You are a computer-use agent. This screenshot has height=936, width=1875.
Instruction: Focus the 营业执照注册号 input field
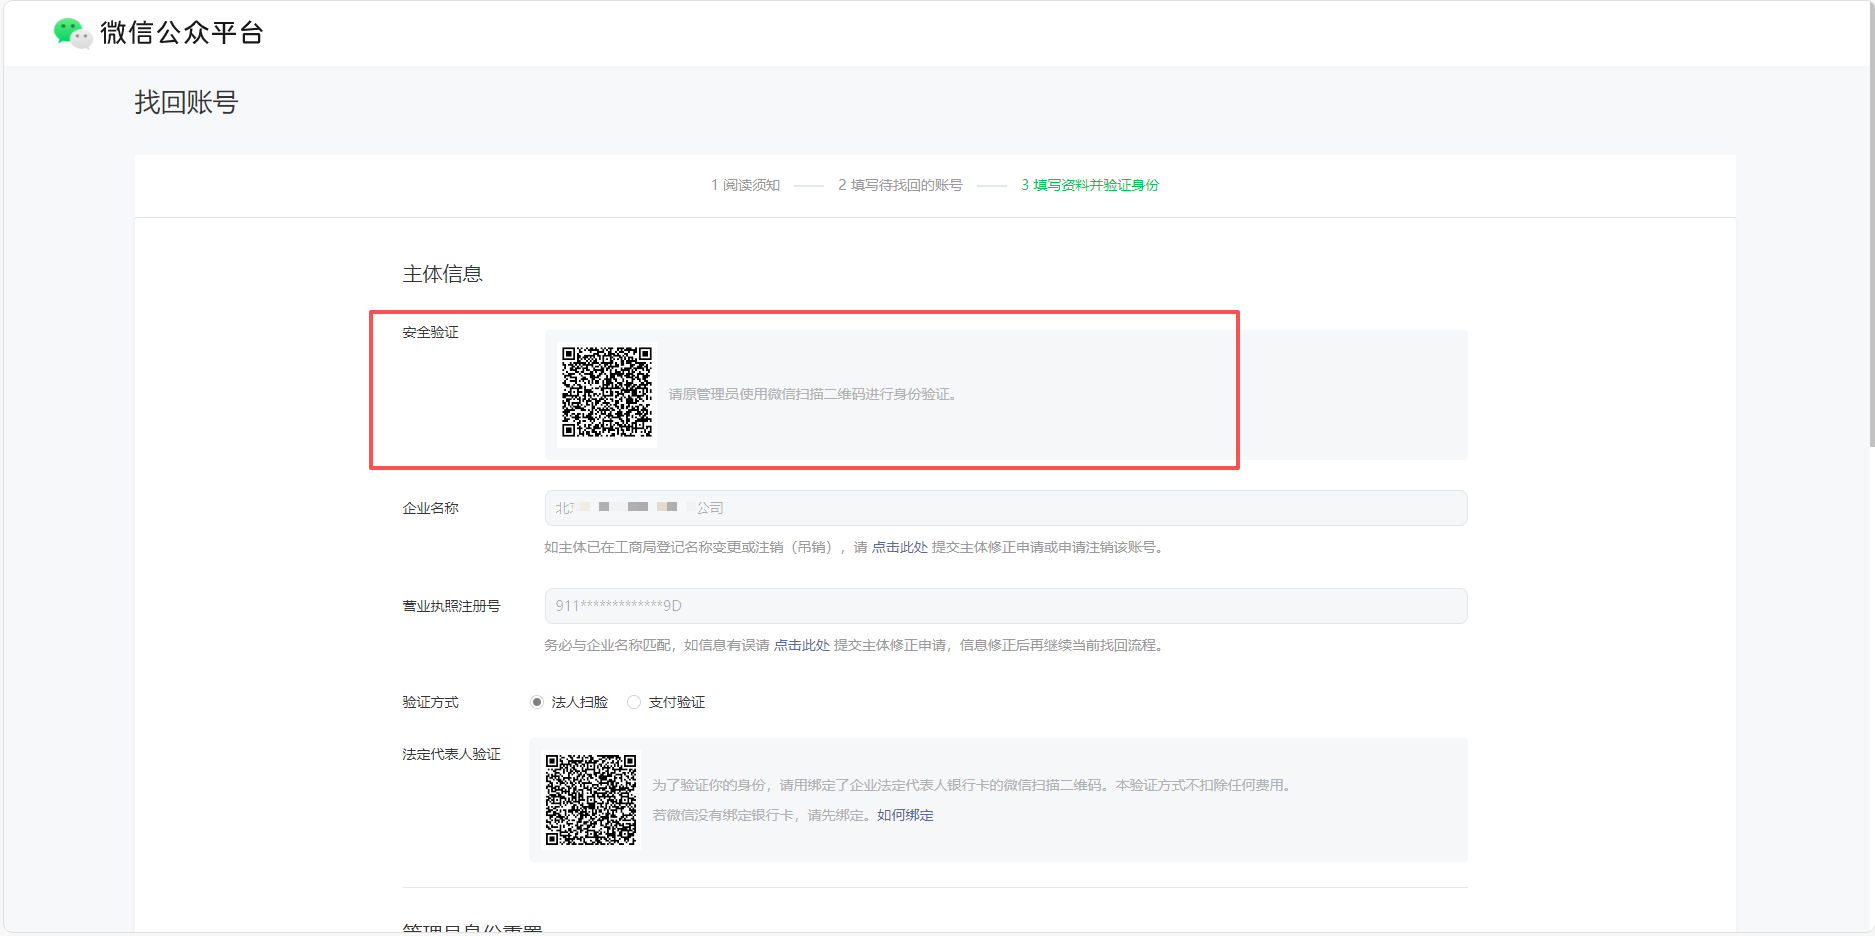coord(1006,606)
